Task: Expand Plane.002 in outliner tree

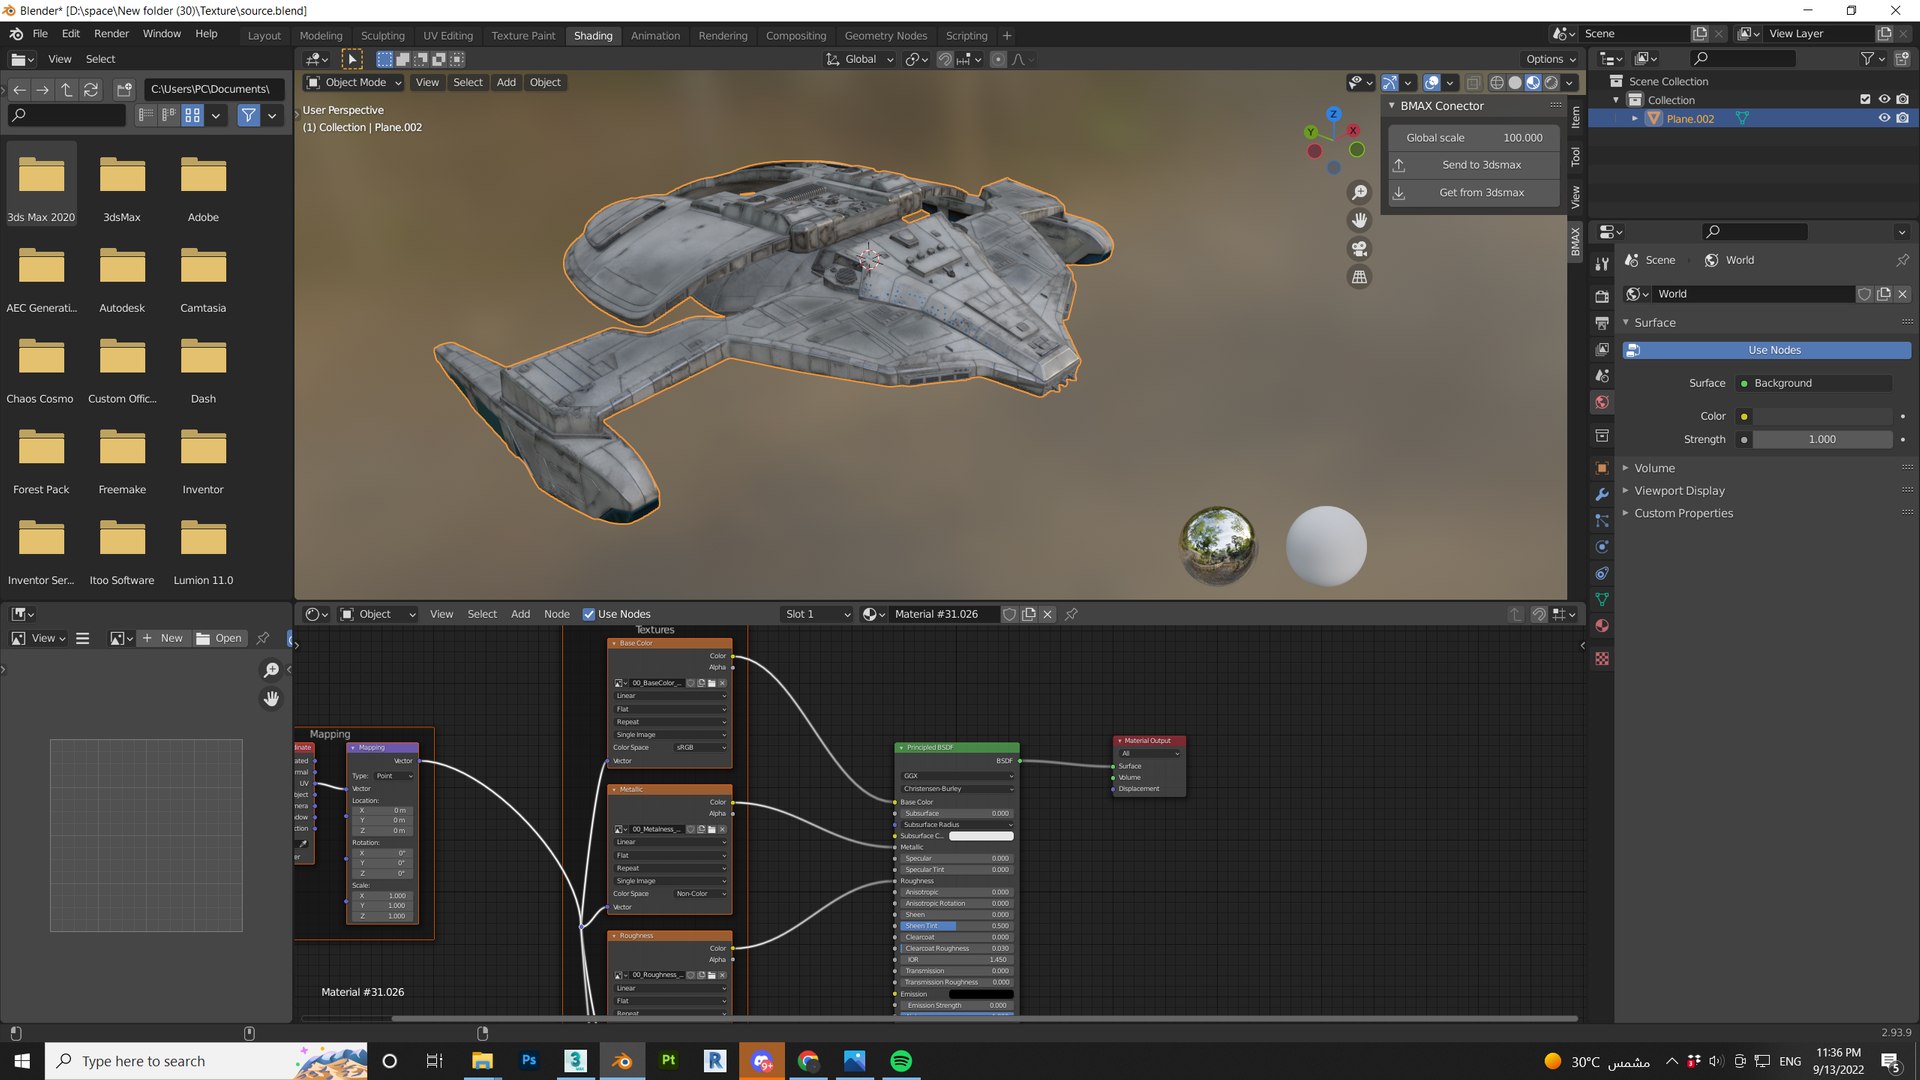Action: pyautogui.click(x=1635, y=118)
